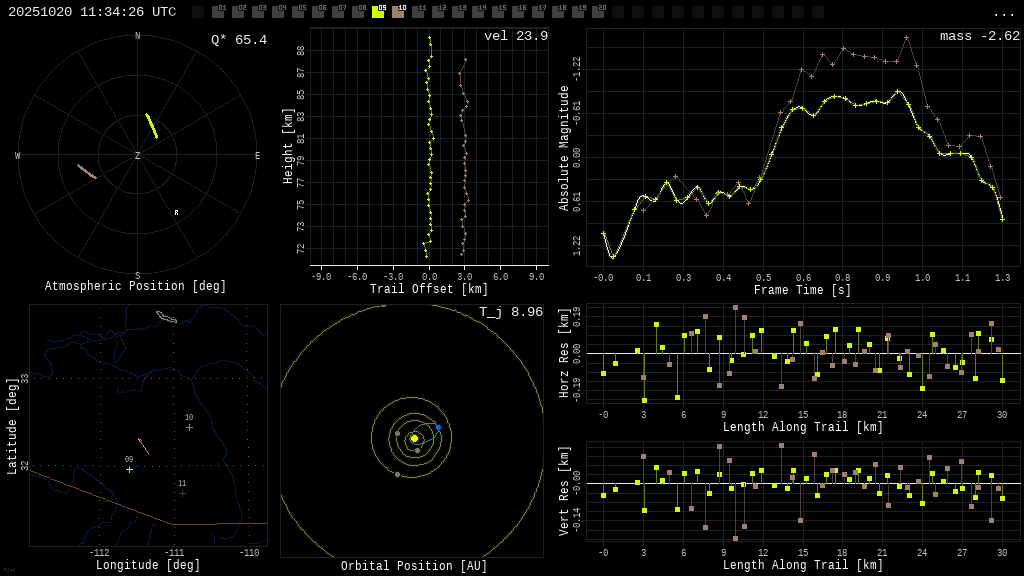Select the highlighted yellow station 09 swatch

(378, 12)
